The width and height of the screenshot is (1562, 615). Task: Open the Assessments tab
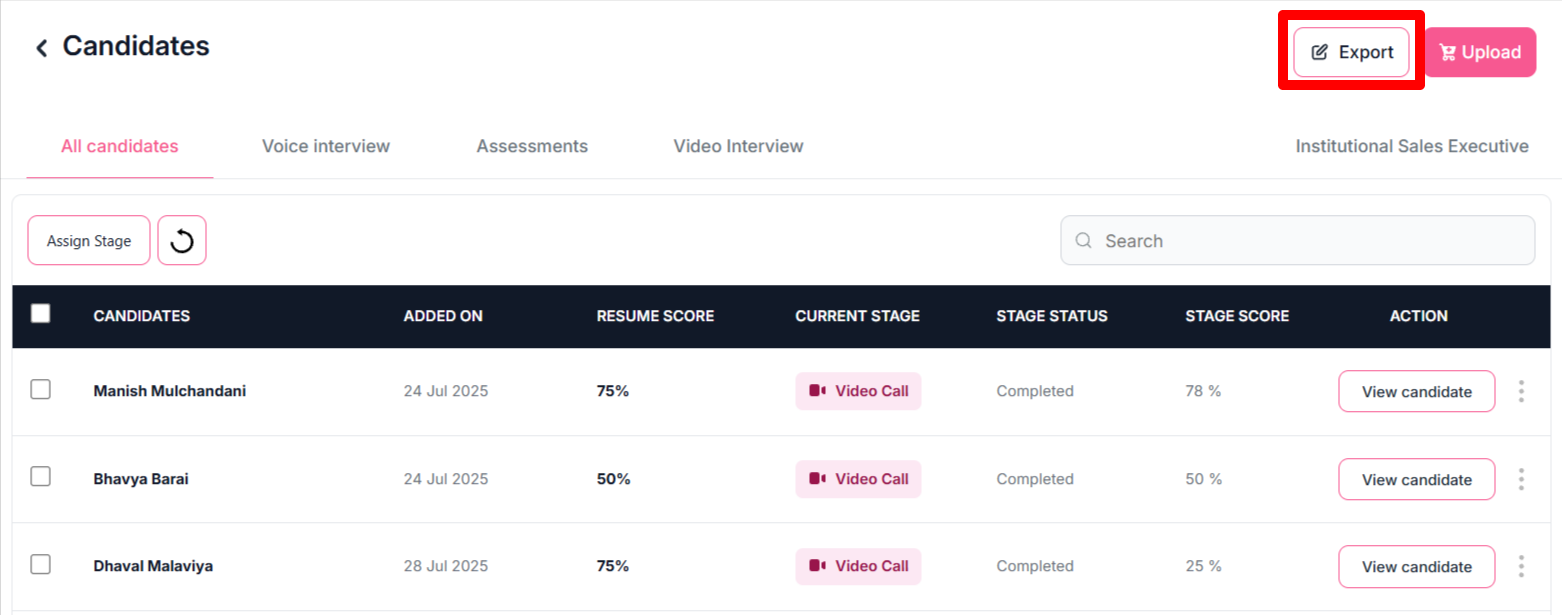click(x=532, y=146)
